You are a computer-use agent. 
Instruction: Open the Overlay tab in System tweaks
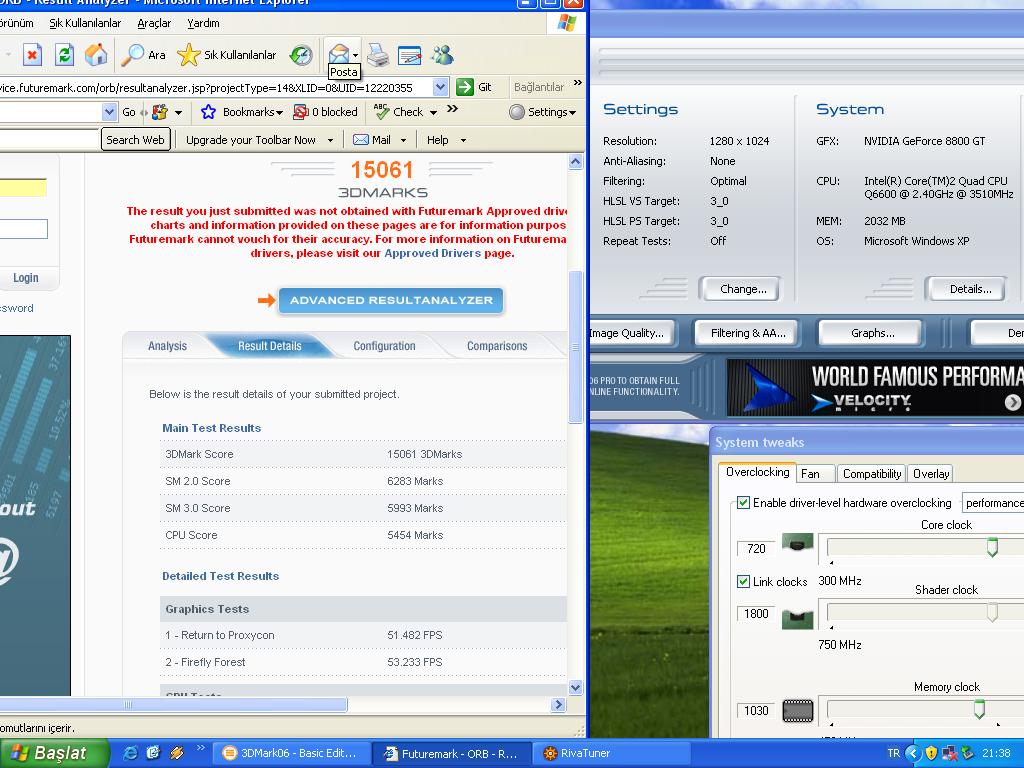click(931, 473)
